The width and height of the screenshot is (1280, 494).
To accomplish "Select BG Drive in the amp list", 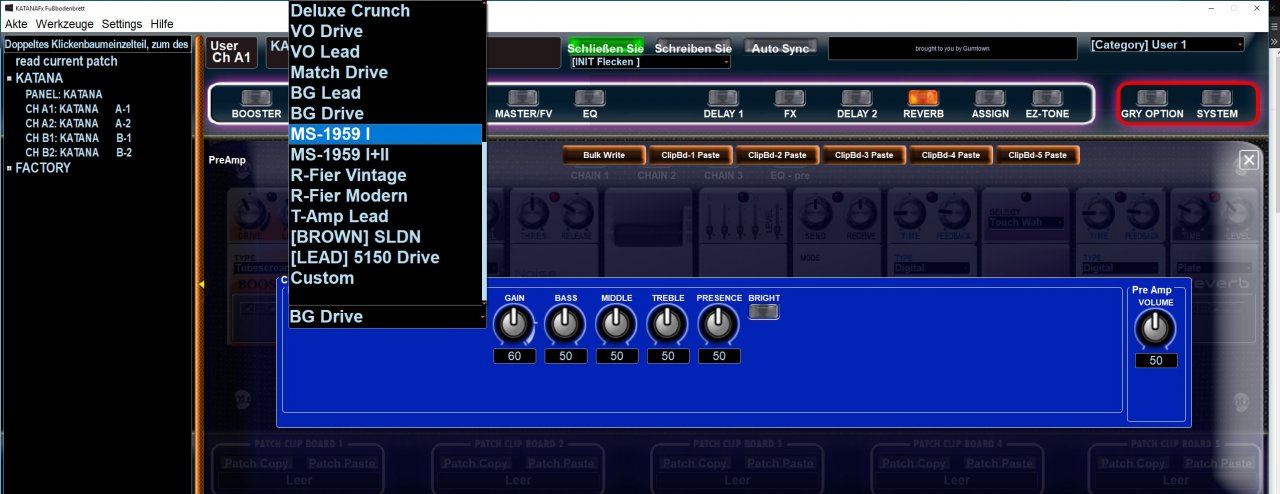I will click(x=384, y=113).
